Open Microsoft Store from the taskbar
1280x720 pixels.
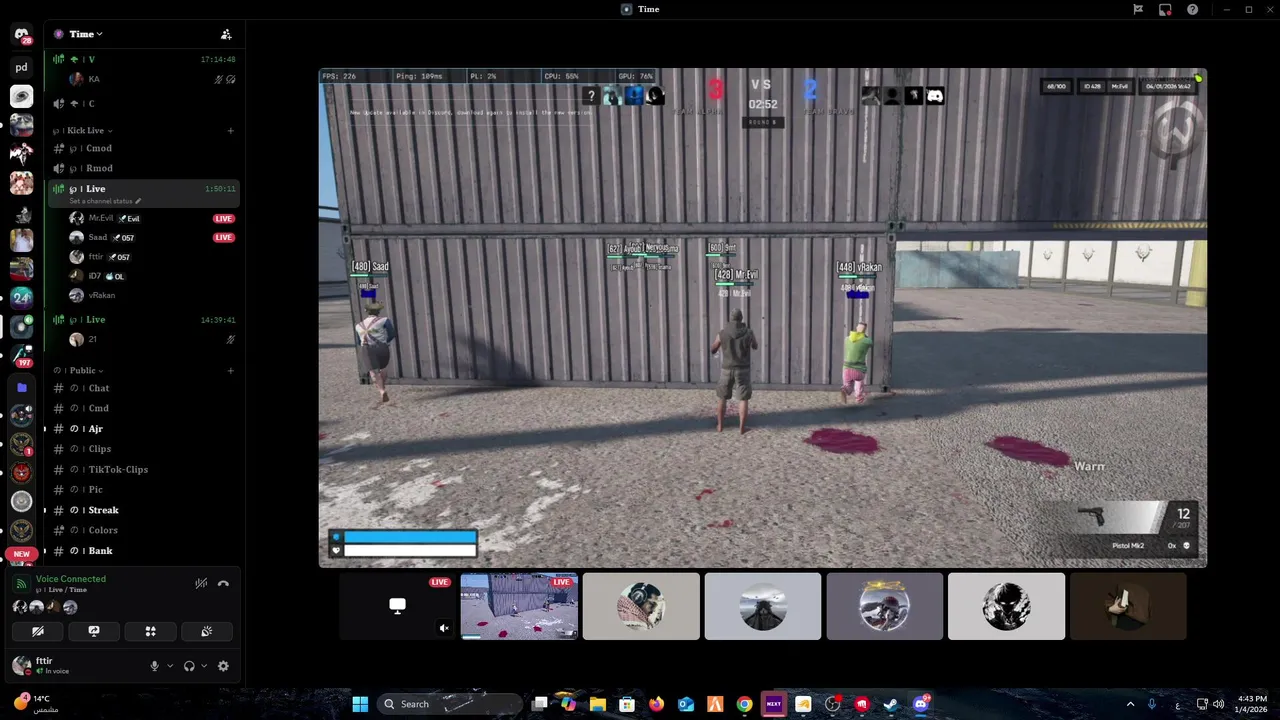coord(627,704)
